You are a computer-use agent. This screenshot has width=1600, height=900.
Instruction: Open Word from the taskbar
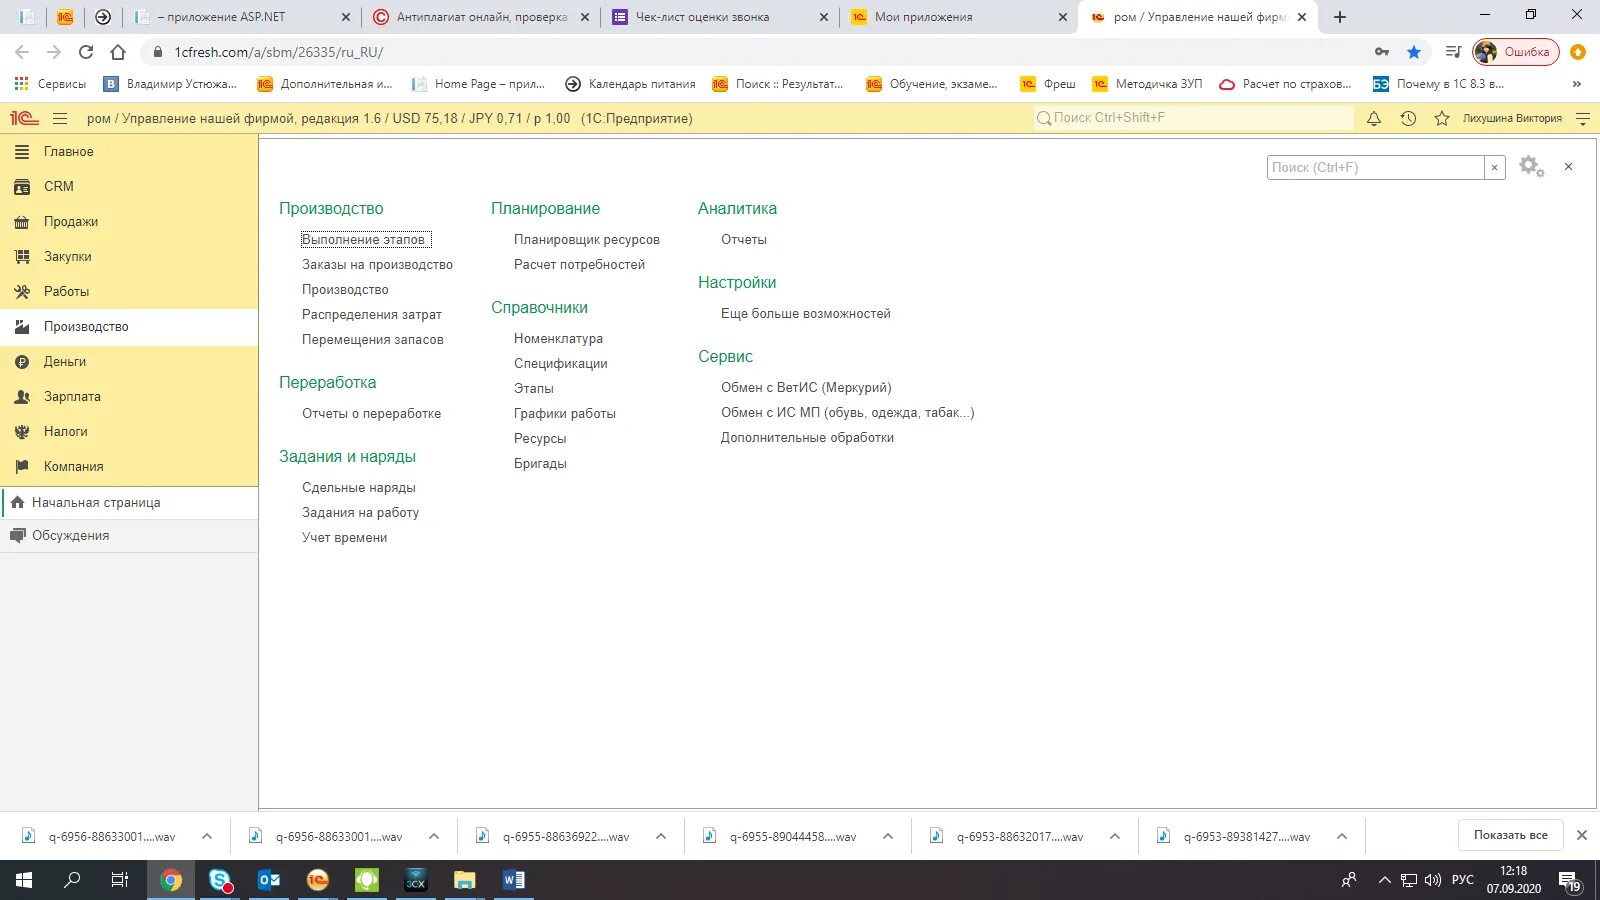tap(513, 880)
